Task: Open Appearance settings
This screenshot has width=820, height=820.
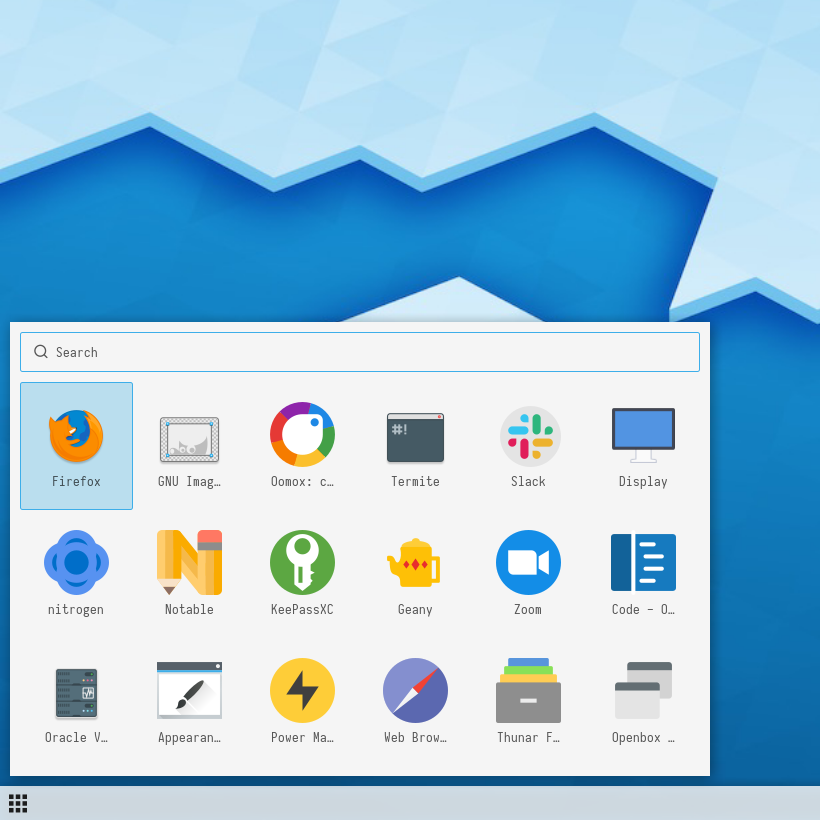Action: tap(189, 701)
